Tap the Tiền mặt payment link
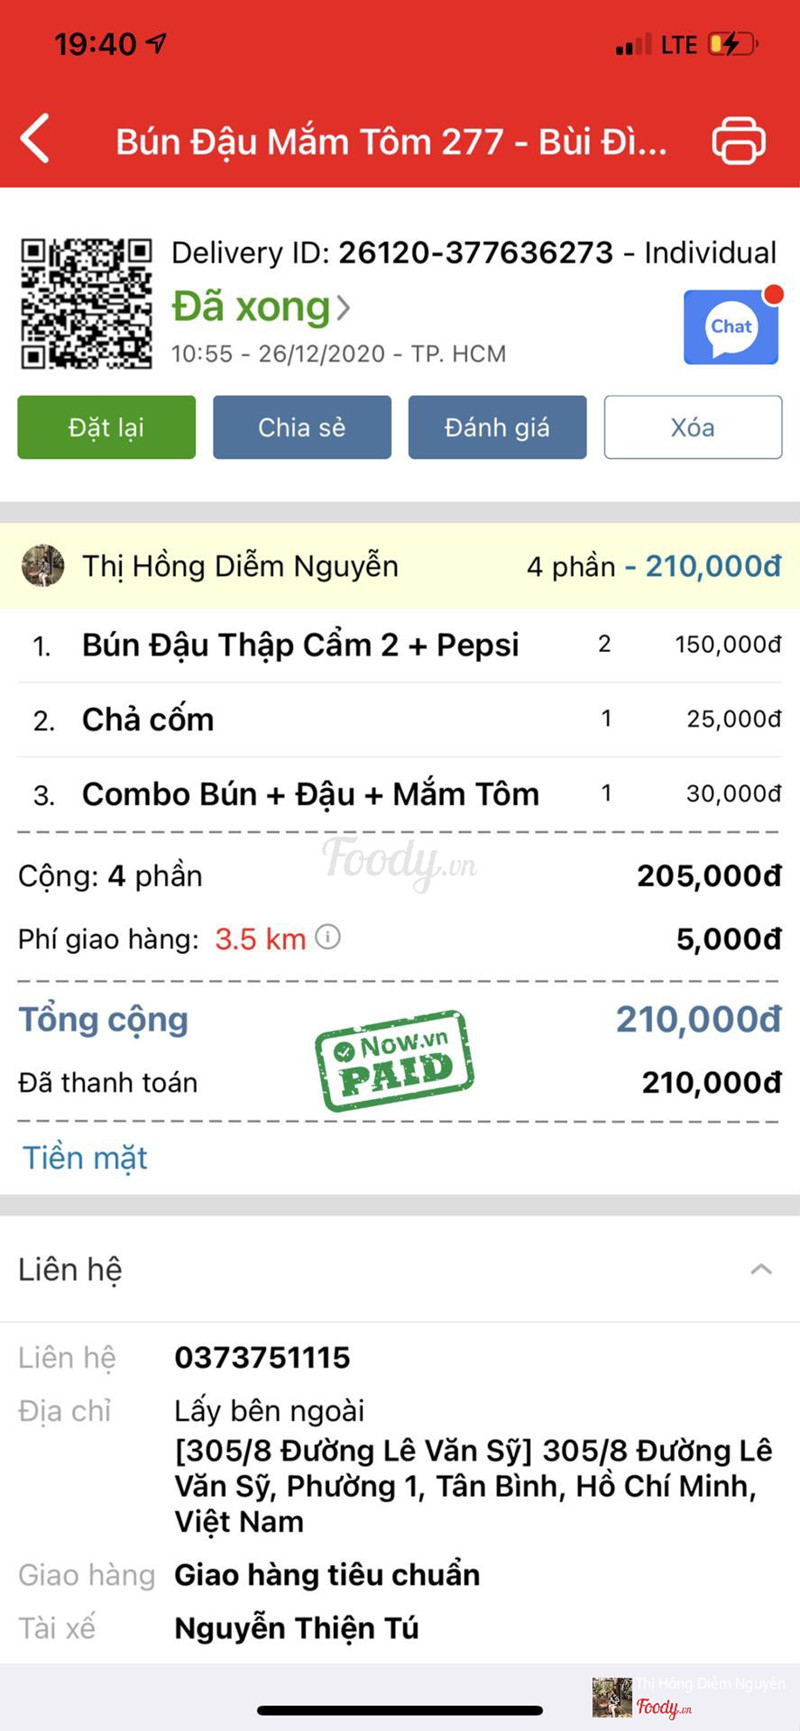800x1731 pixels. (x=85, y=1158)
